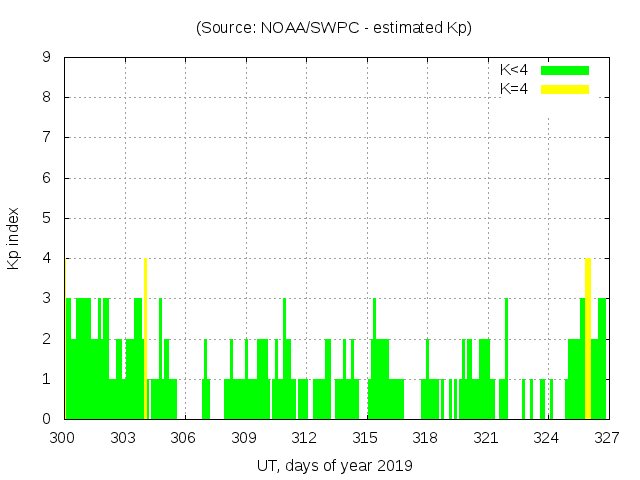Click the 'UT, days of year 2019' label

(x=334, y=465)
